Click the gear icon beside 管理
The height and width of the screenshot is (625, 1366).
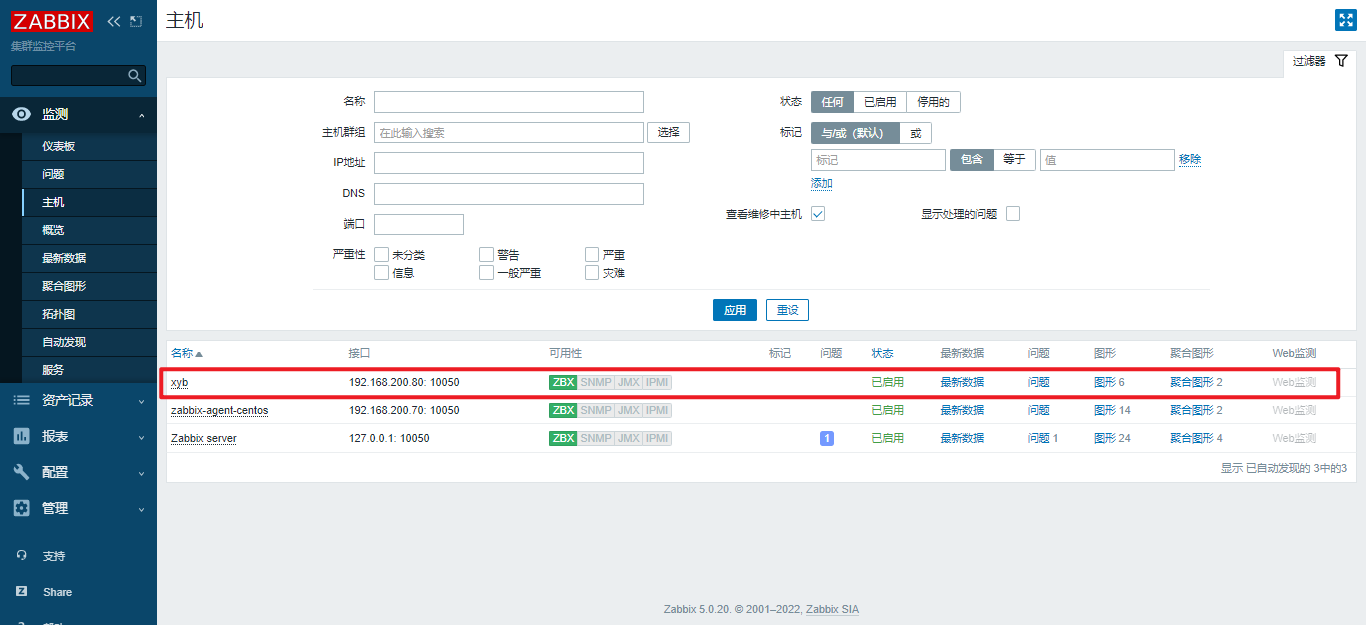point(21,508)
